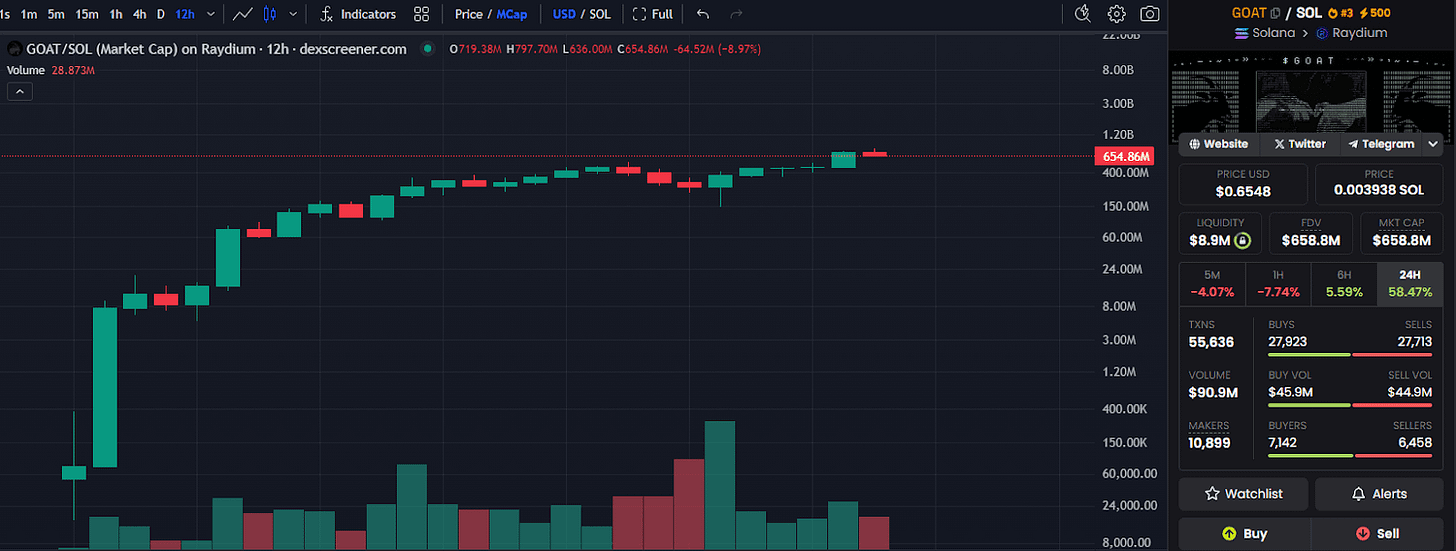This screenshot has width=1456, height=551.
Task: Click the MKT CAP $658.8M box
Action: pyautogui.click(x=1402, y=232)
